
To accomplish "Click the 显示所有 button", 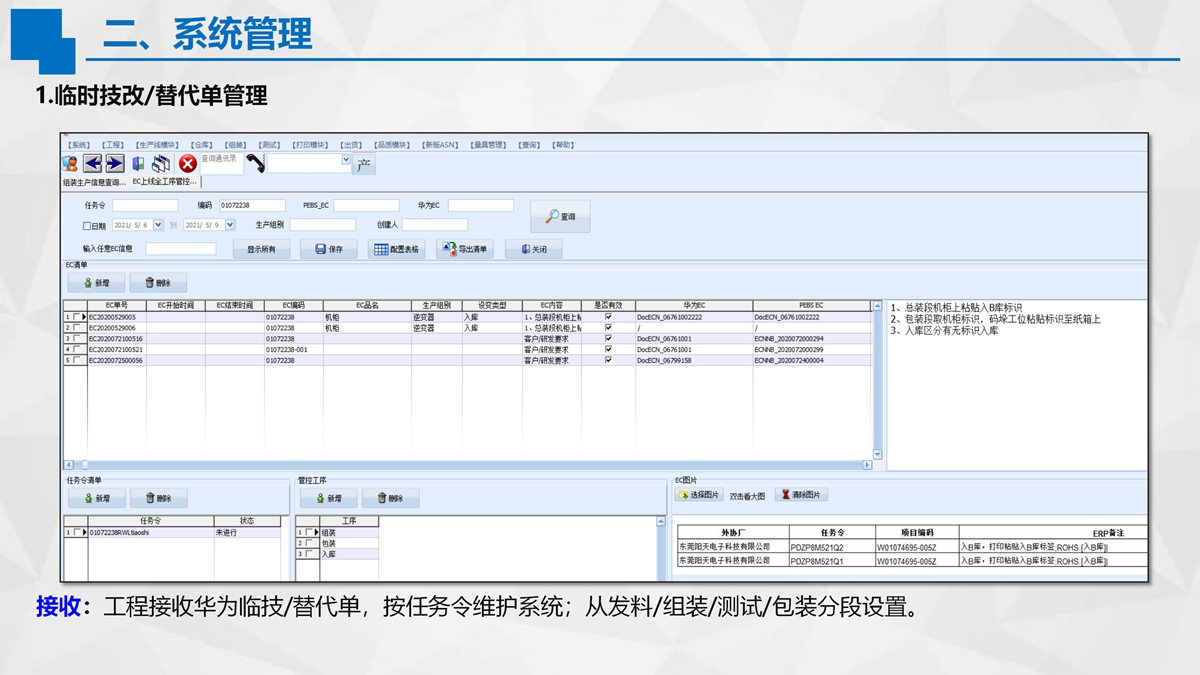I will click(261, 249).
